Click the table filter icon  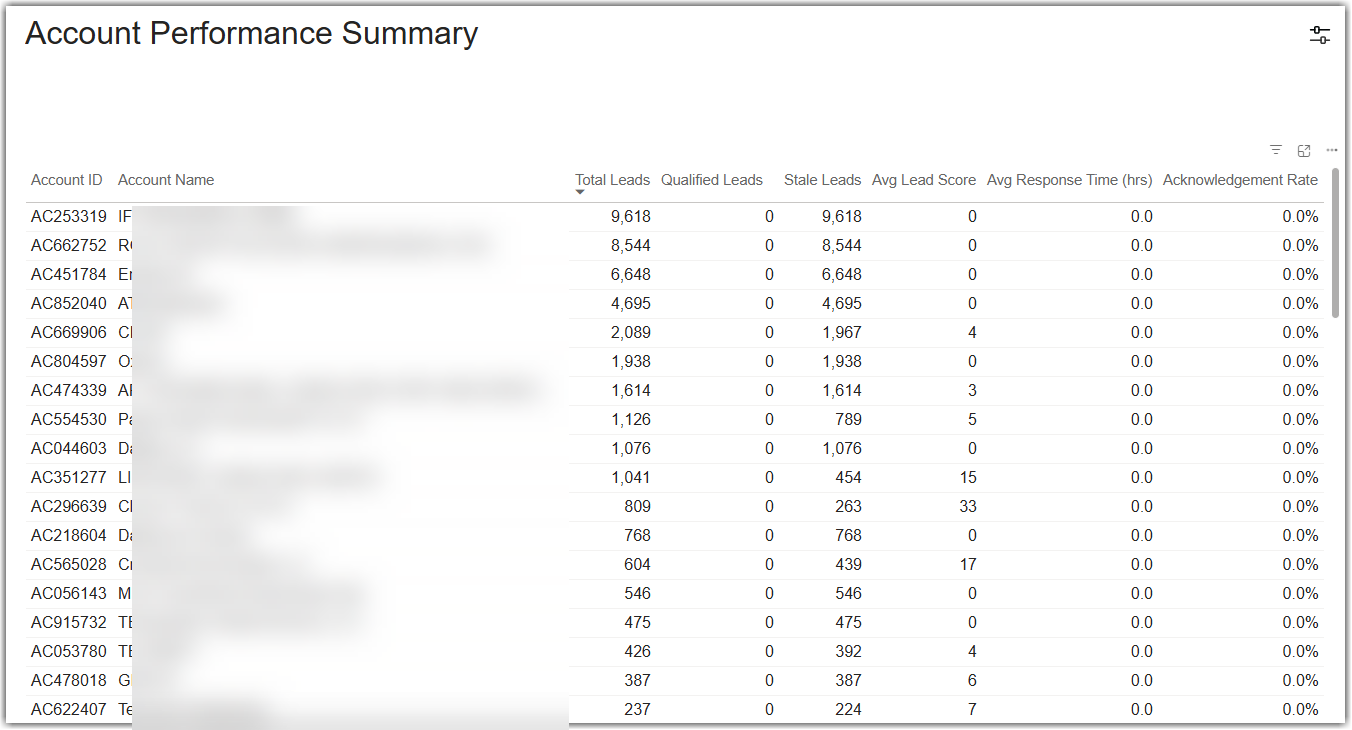1276,150
